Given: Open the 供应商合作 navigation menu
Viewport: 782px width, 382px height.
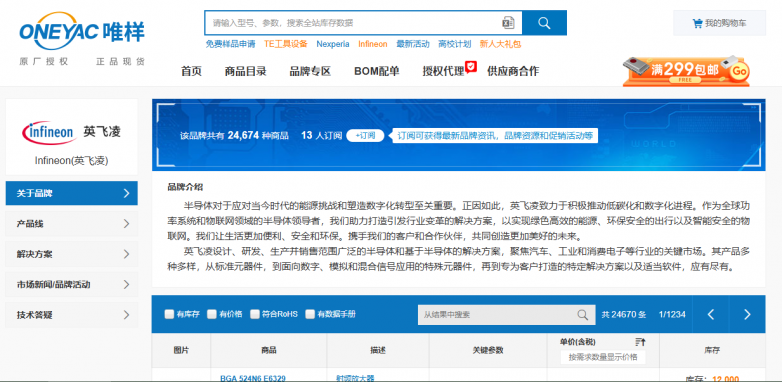Looking at the screenshot, I should [x=513, y=71].
